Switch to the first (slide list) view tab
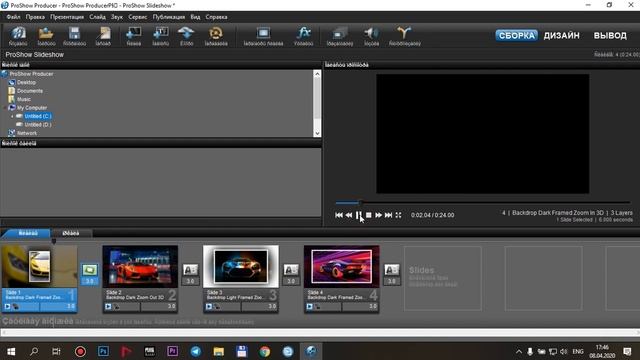Image resolution: width=640 pixels, height=360 pixels. 28,233
